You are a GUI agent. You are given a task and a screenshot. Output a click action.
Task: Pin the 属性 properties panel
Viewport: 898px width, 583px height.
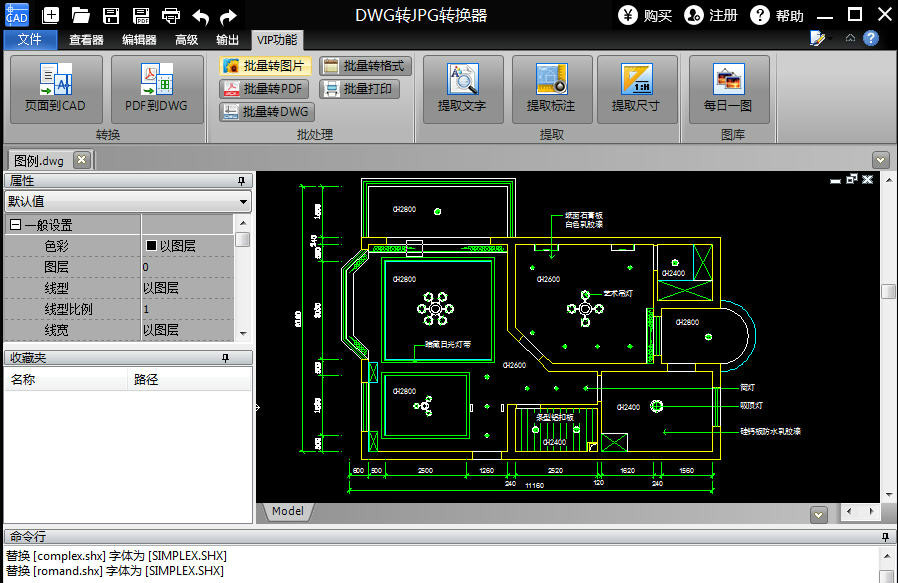click(241, 181)
